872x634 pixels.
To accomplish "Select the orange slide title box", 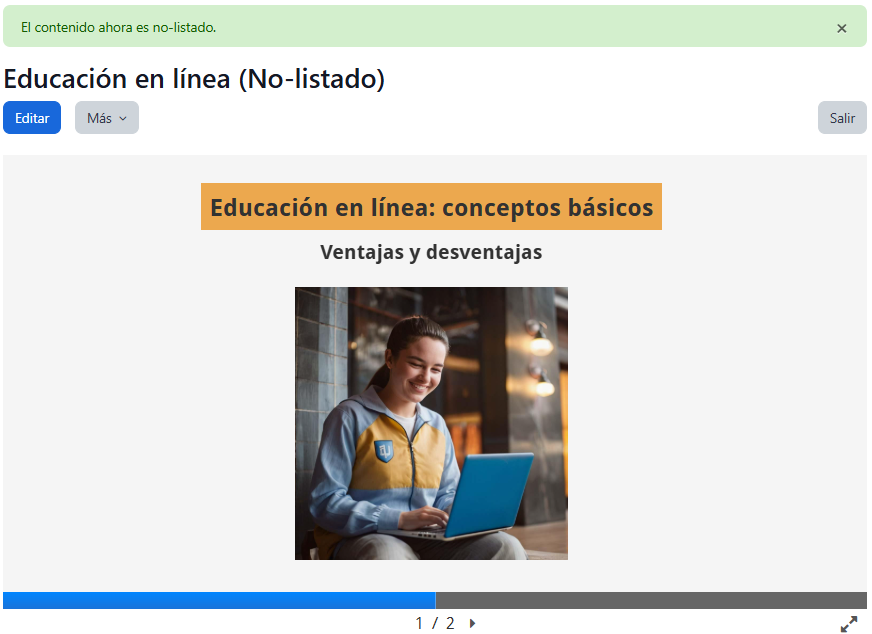I will pyautogui.click(x=431, y=207).
